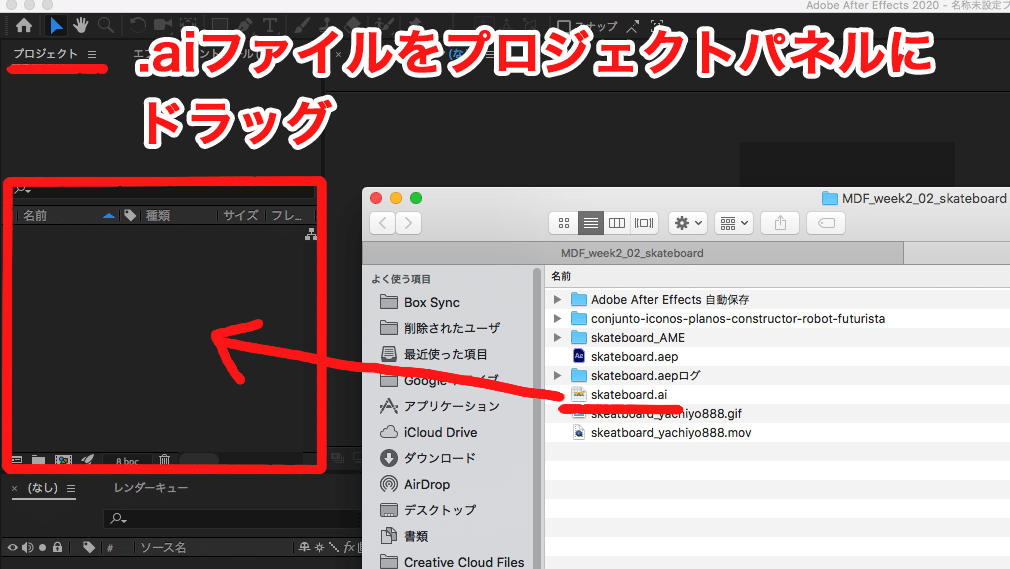The width and height of the screenshot is (1010, 569).
Task: Select the Type tool
Action: coord(270,26)
